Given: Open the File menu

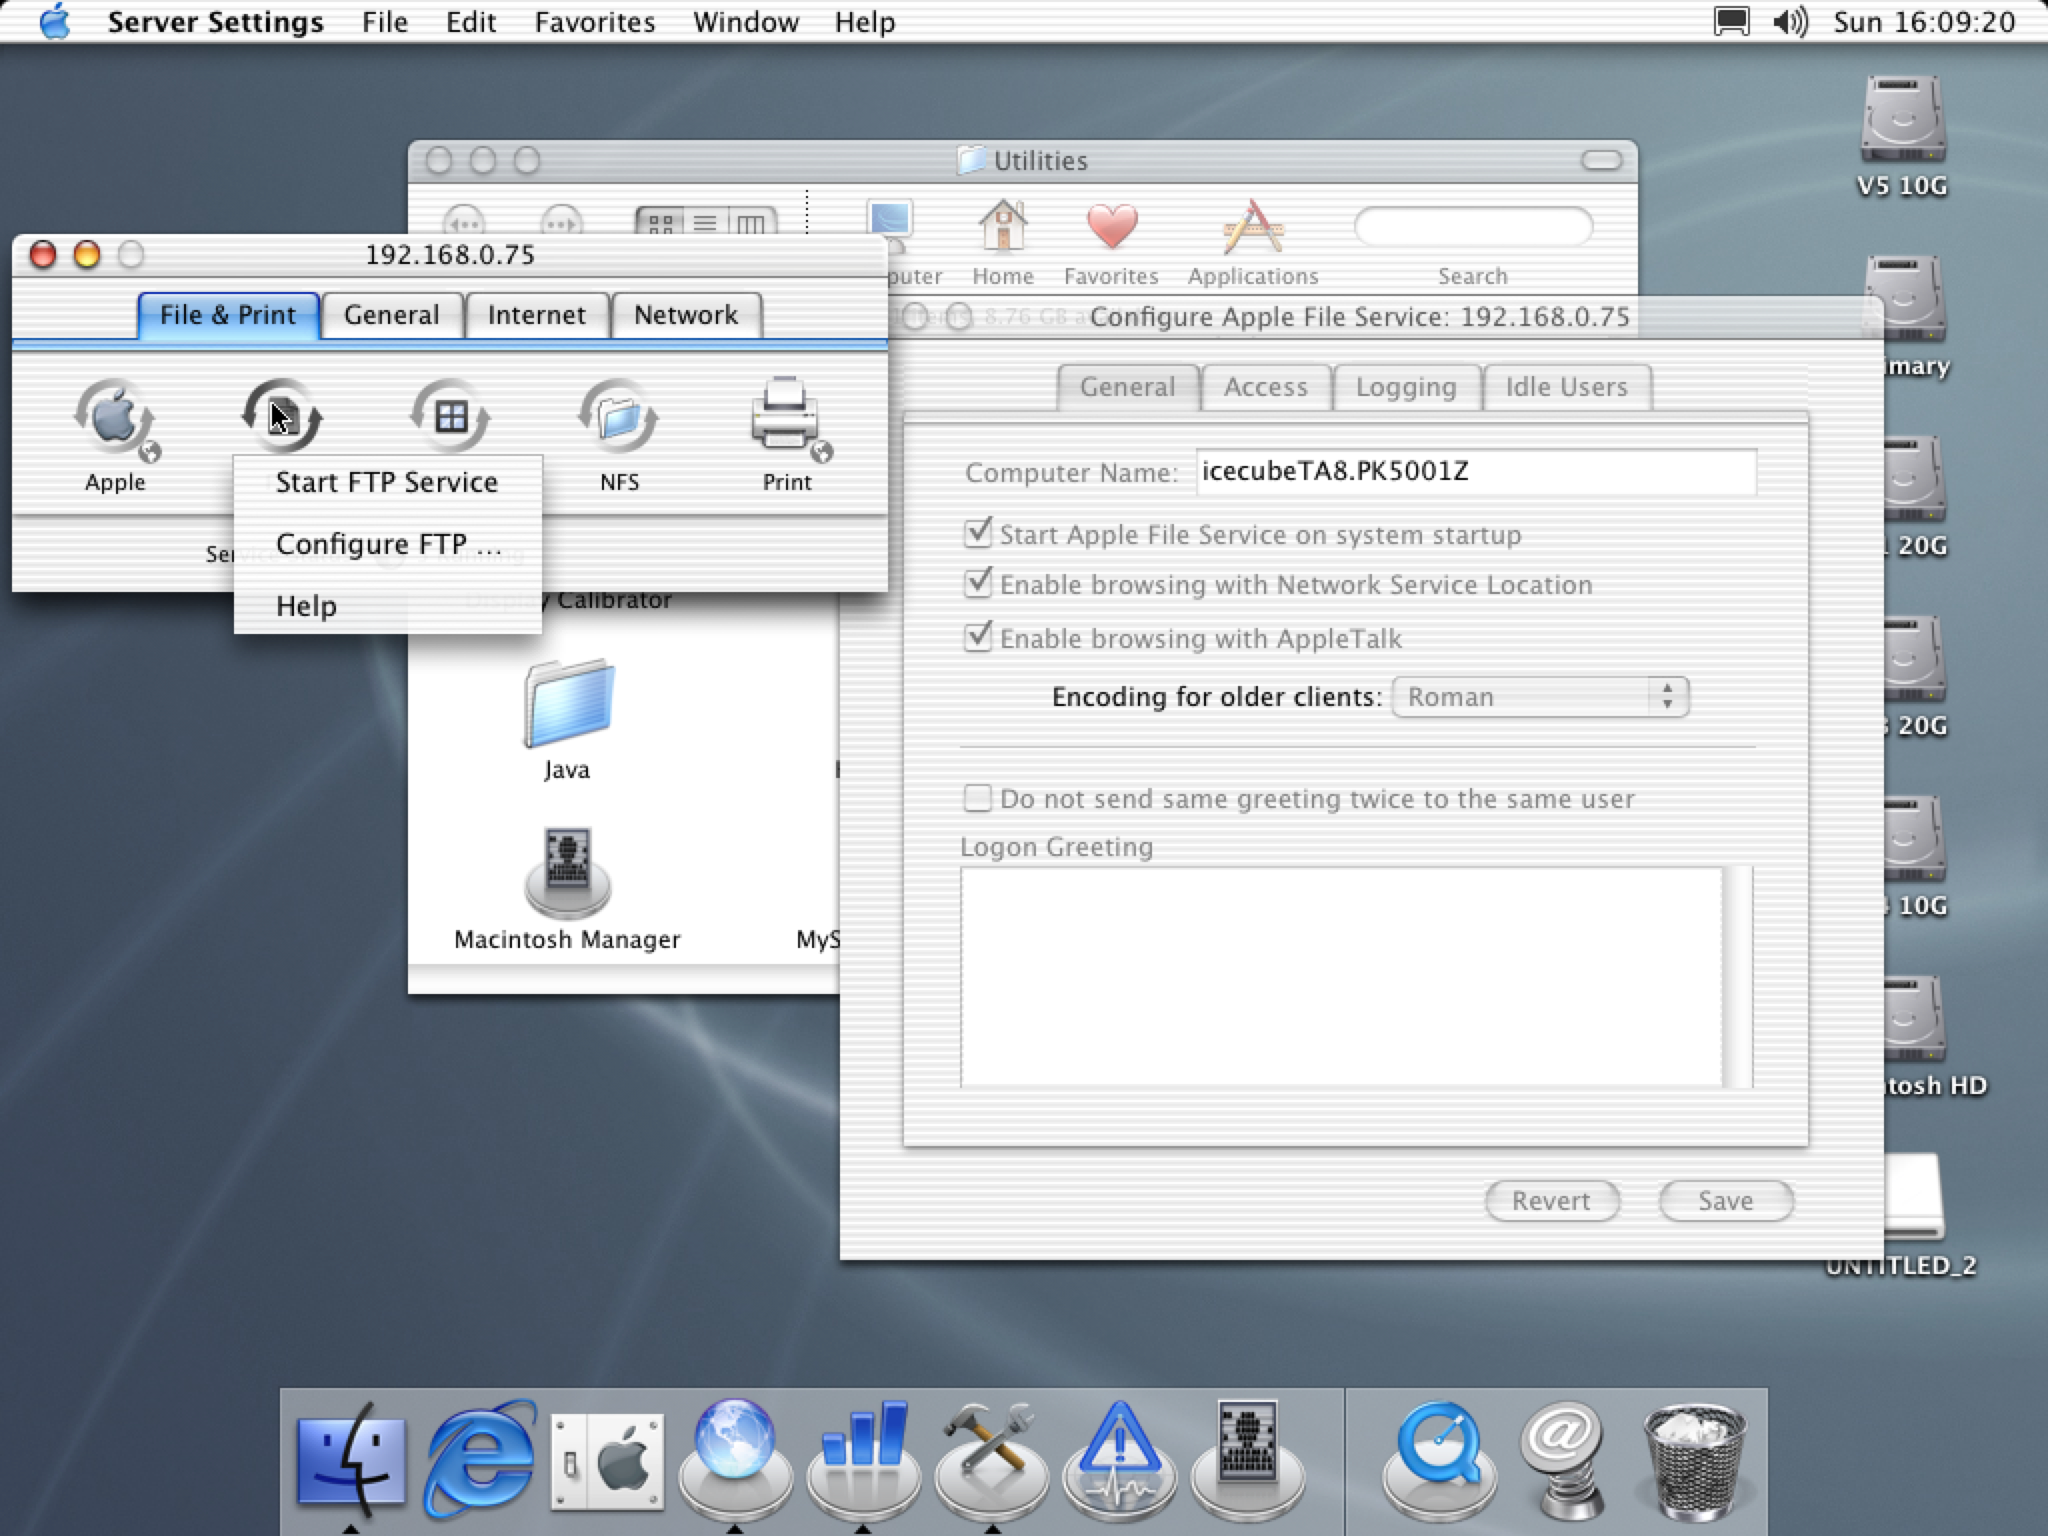Looking at the screenshot, I should (x=385, y=22).
